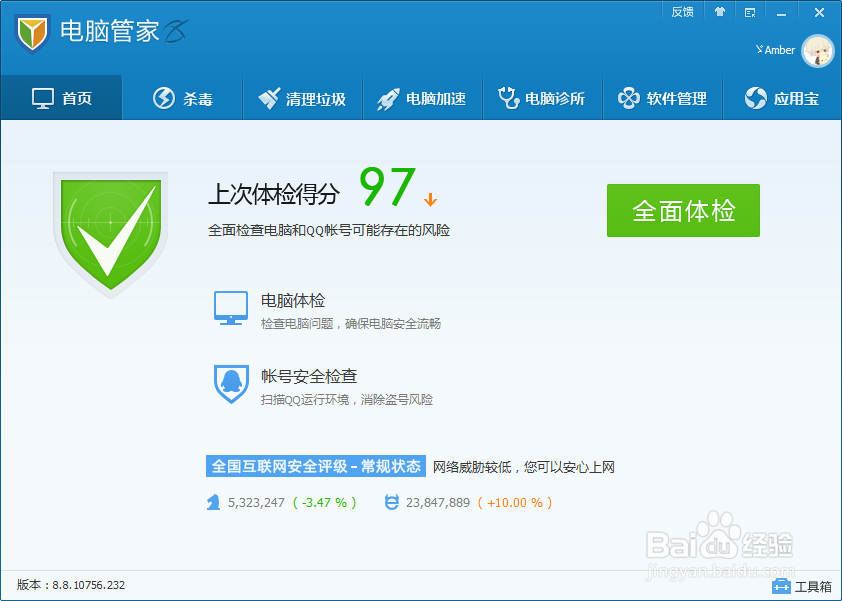Click the 工具箱 toolbox briefcase icon
842x601 pixels.
(781, 586)
